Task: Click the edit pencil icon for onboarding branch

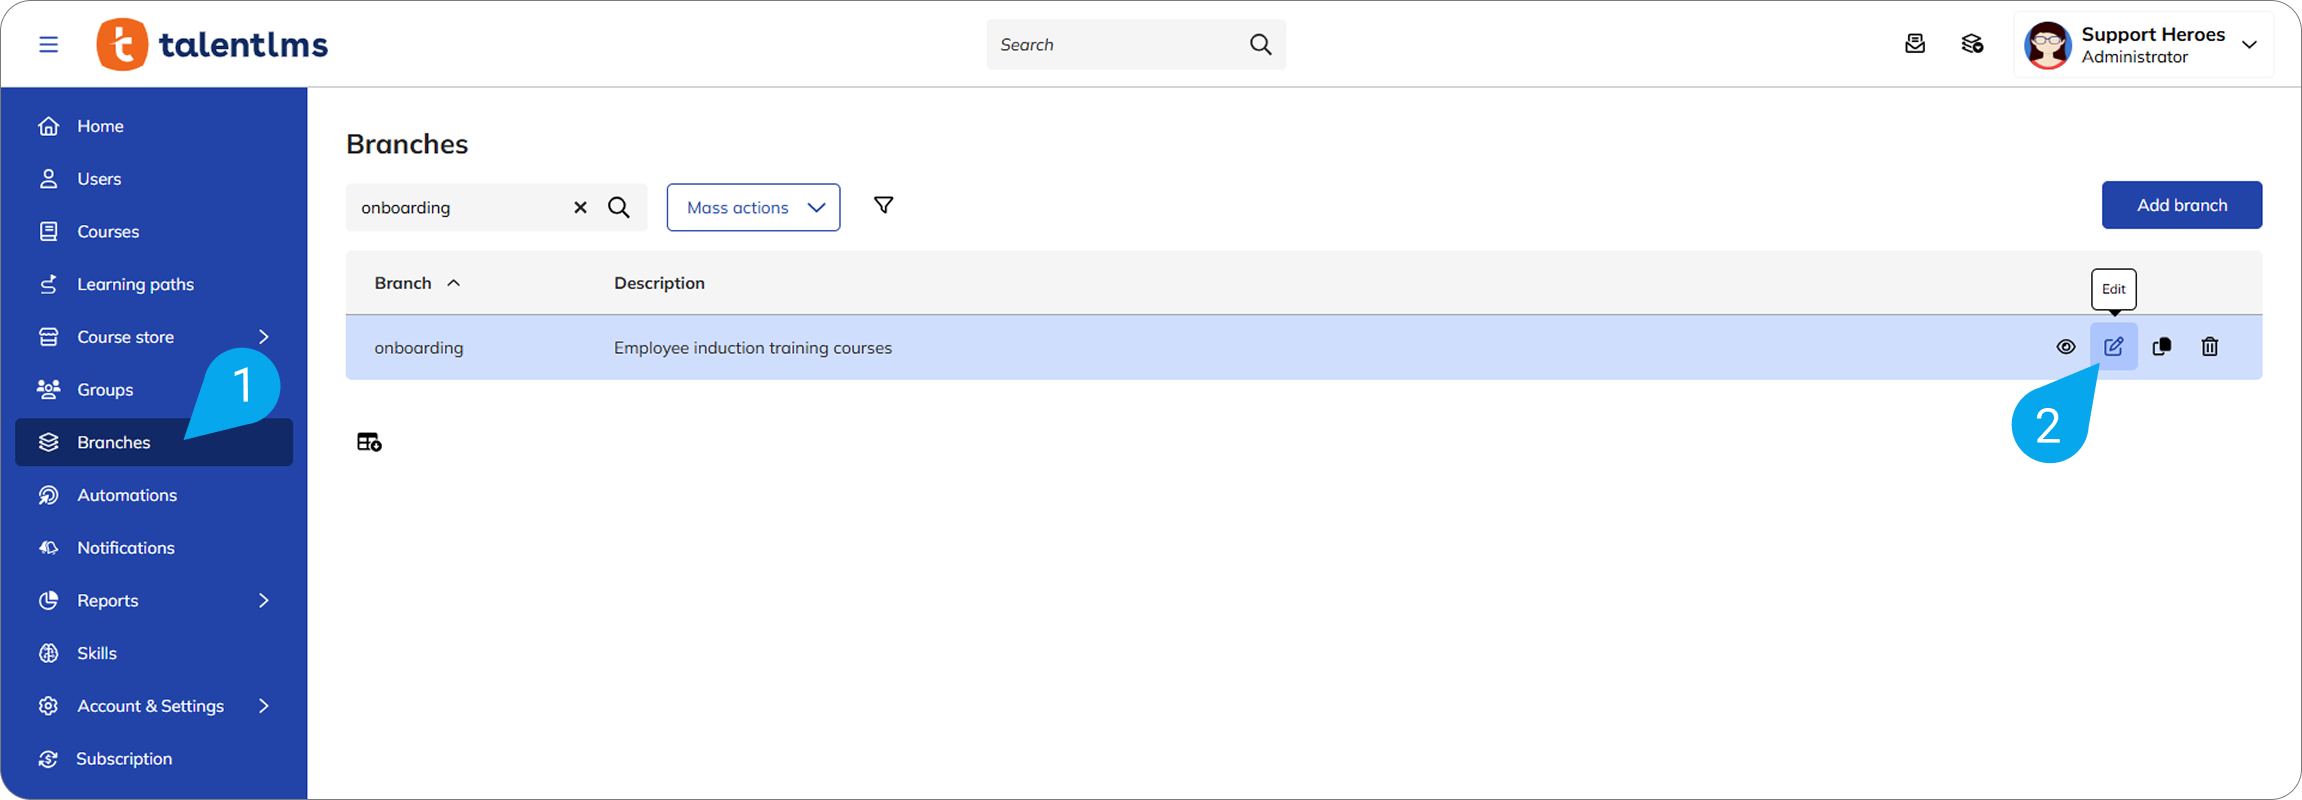Action: [2113, 347]
